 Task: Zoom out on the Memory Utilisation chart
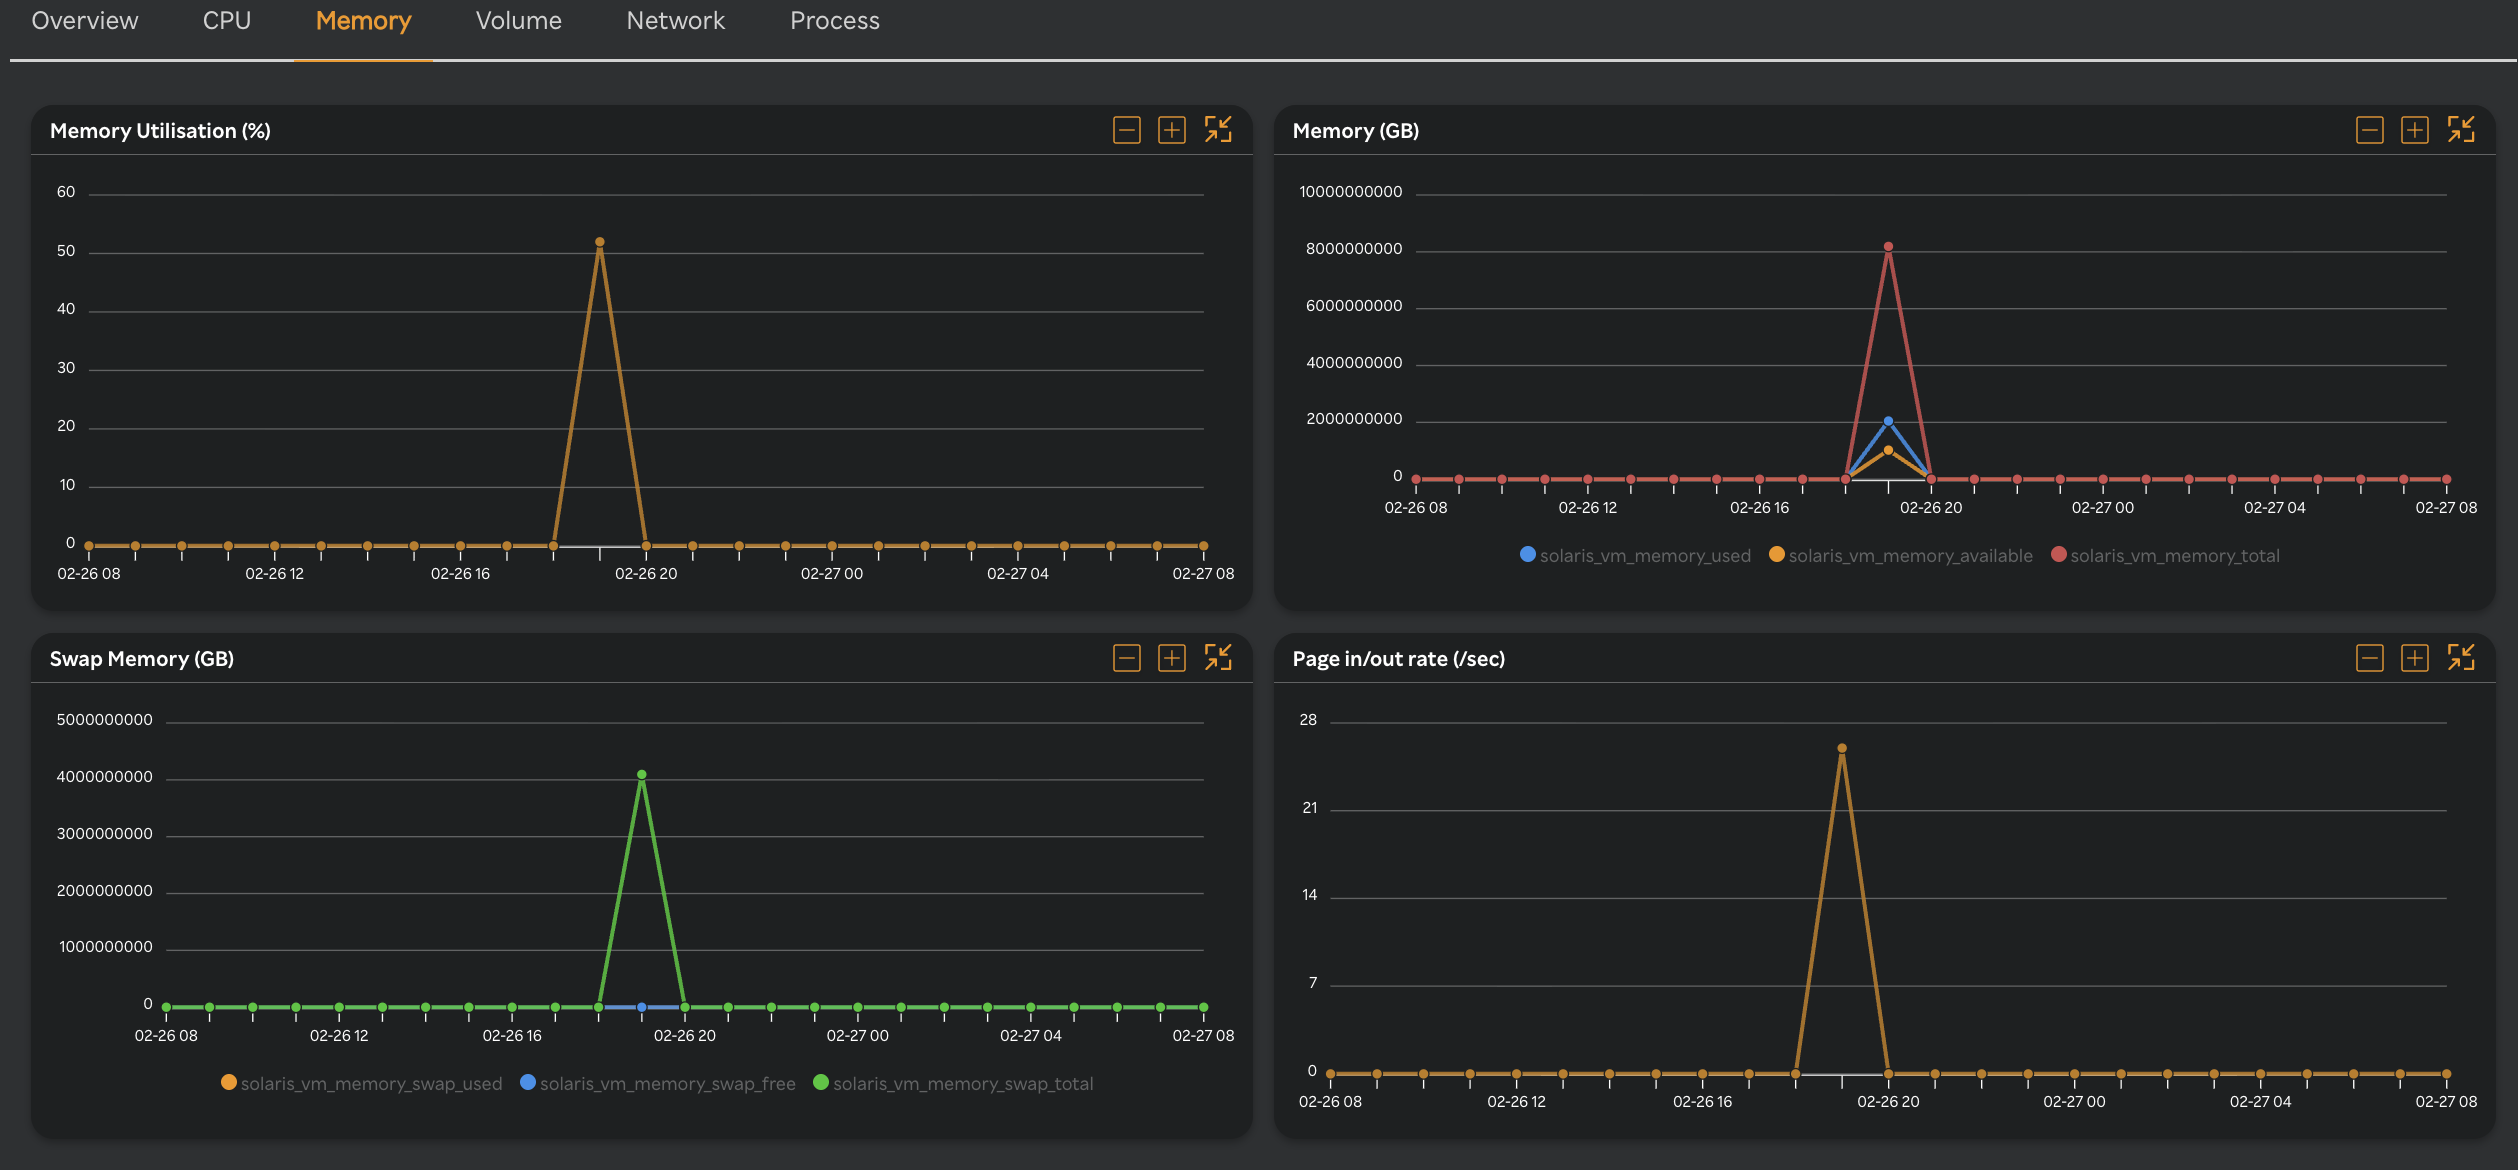[1127, 129]
